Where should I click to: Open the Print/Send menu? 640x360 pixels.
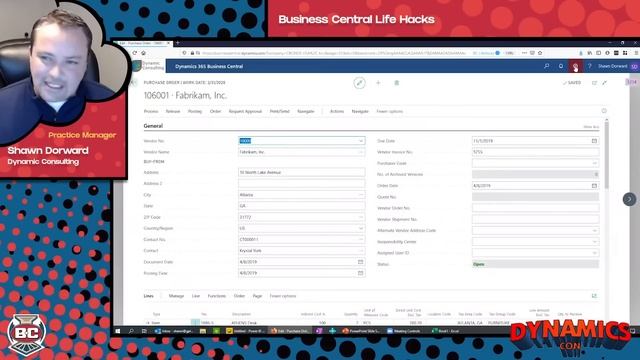point(279,111)
